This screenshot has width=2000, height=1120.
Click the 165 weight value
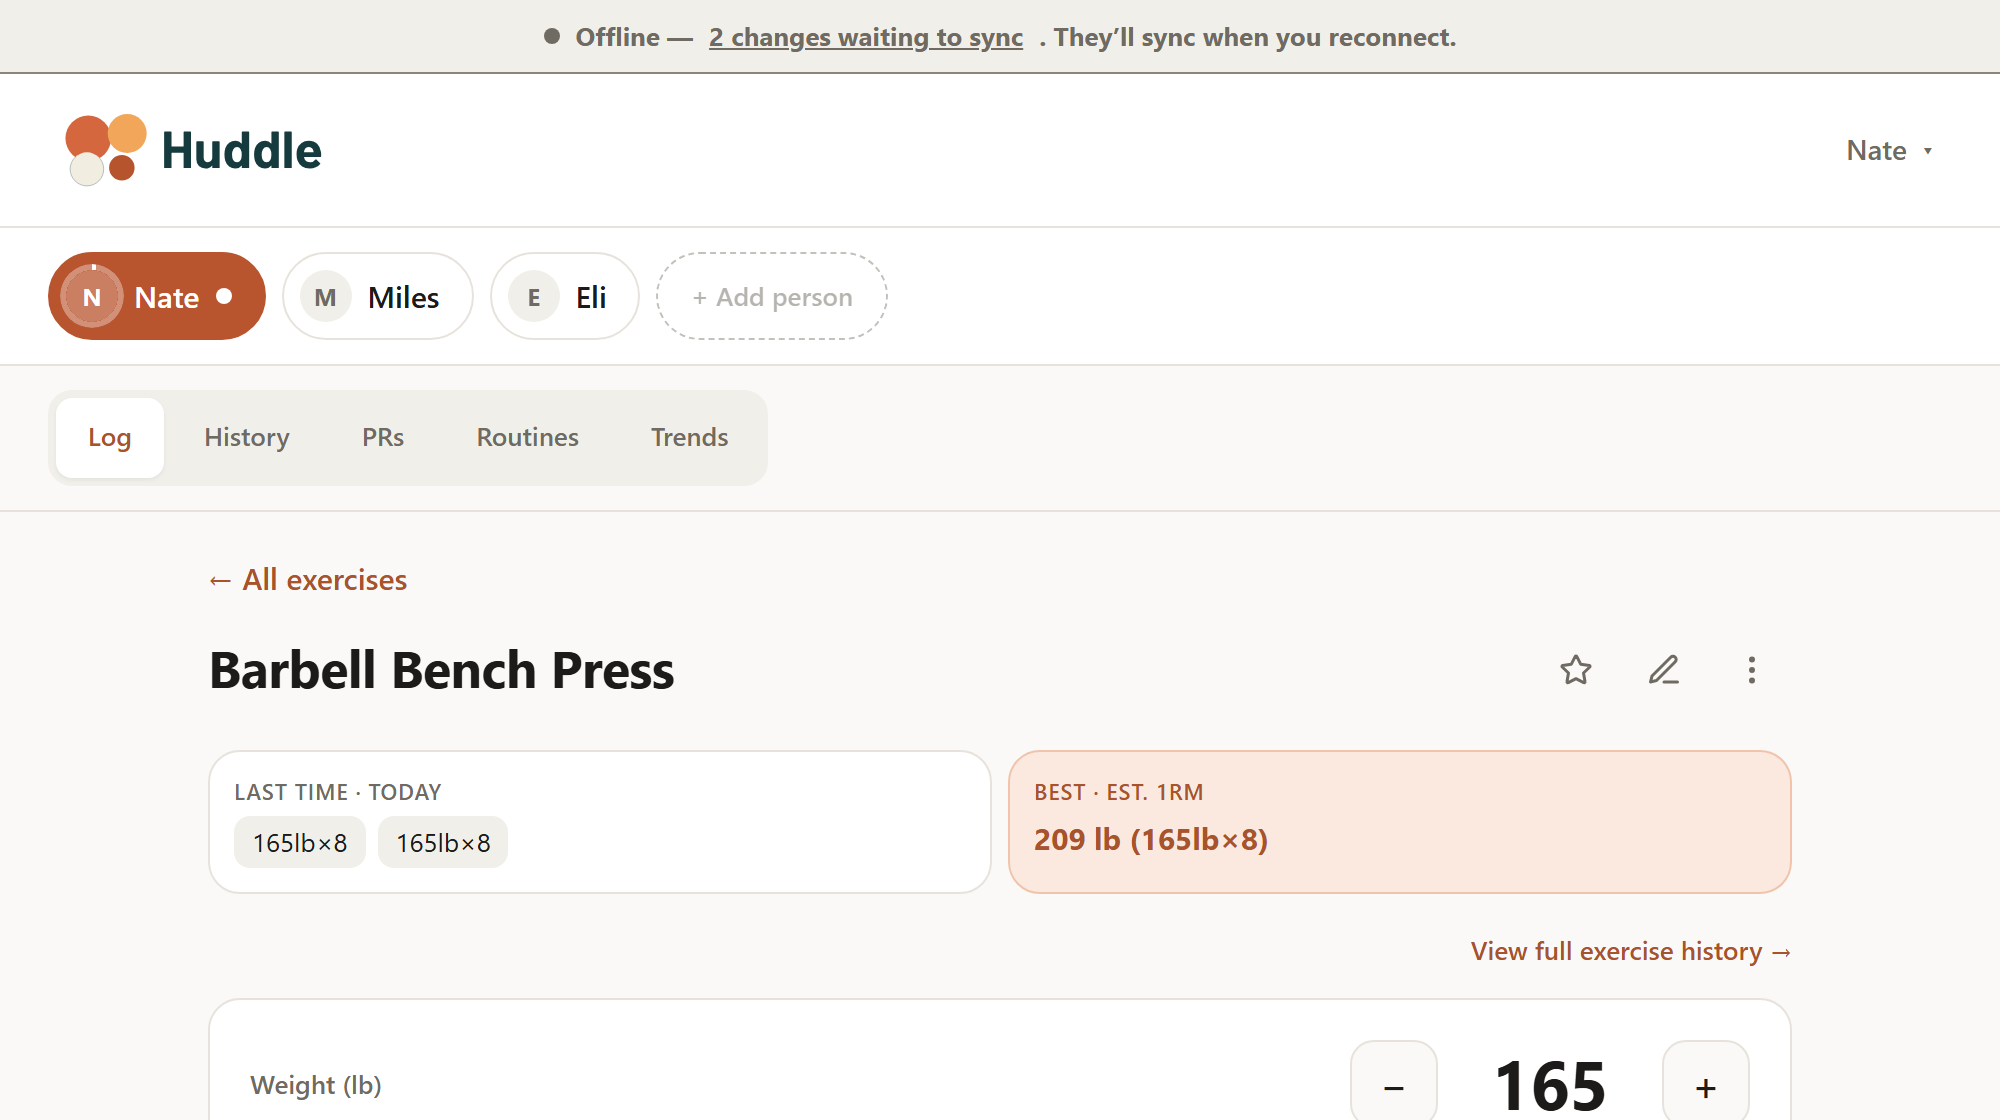1550,1086
